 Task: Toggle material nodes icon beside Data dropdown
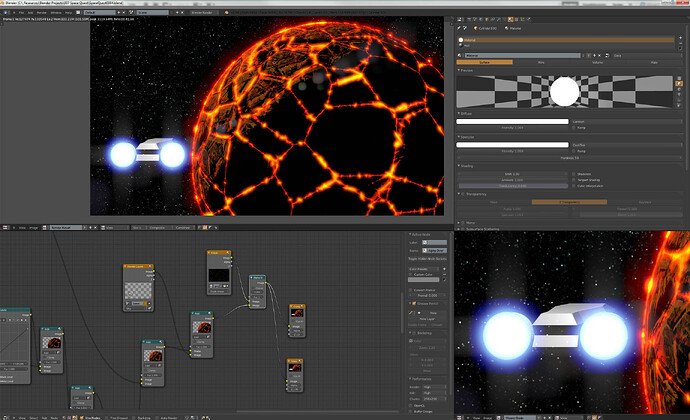click(607, 55)
